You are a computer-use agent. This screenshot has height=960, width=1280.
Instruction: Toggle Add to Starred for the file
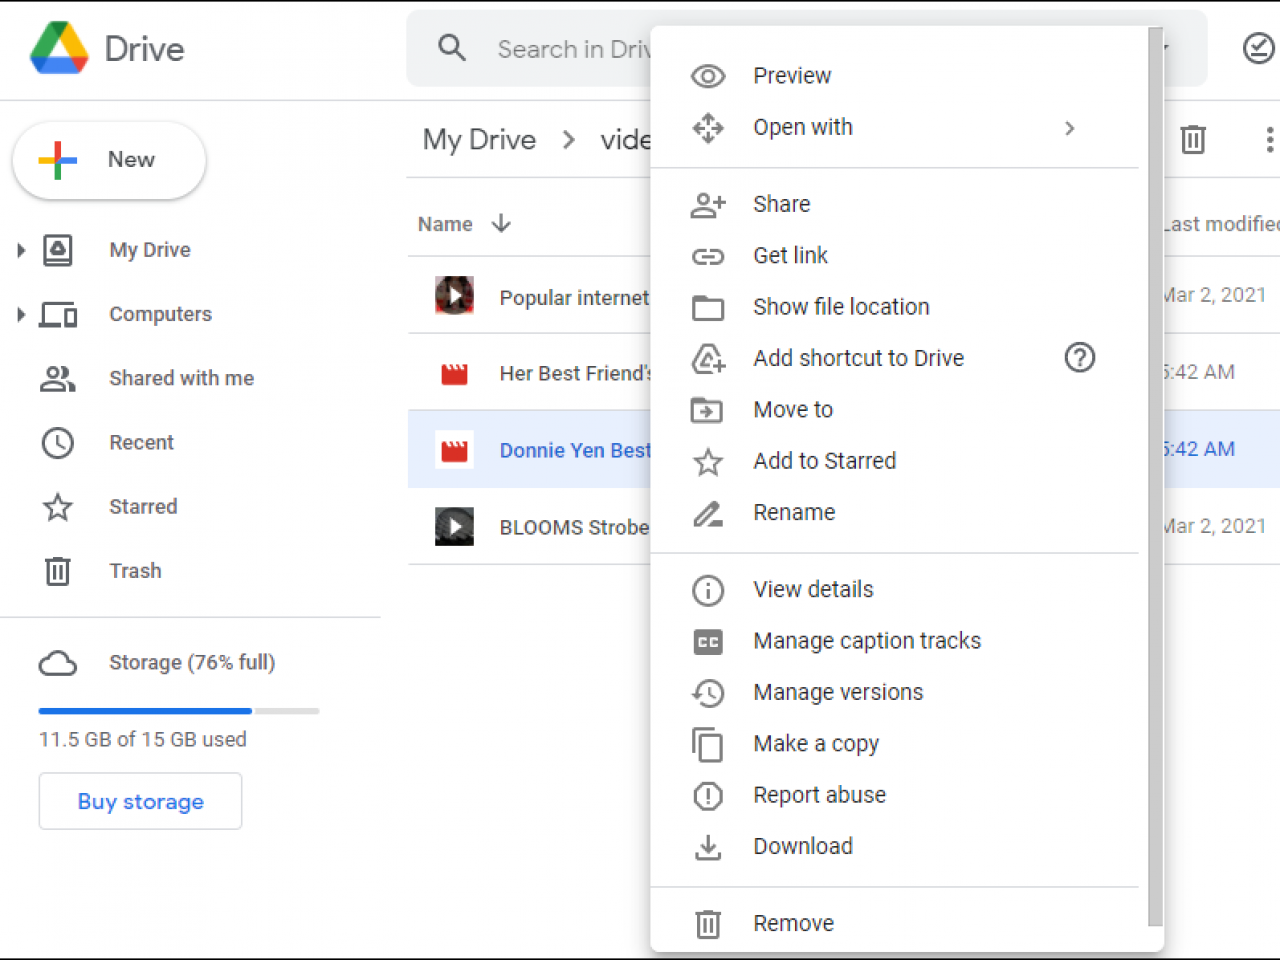coord(824,461)
